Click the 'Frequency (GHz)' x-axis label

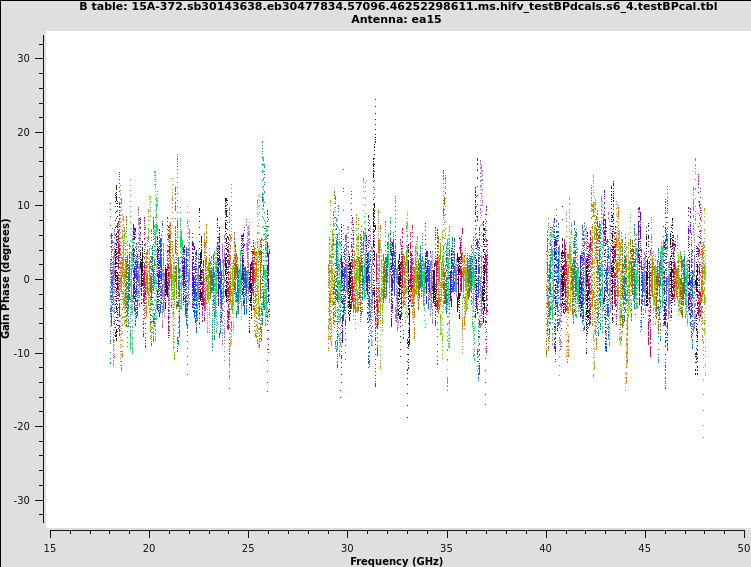[x=396, y=561]
